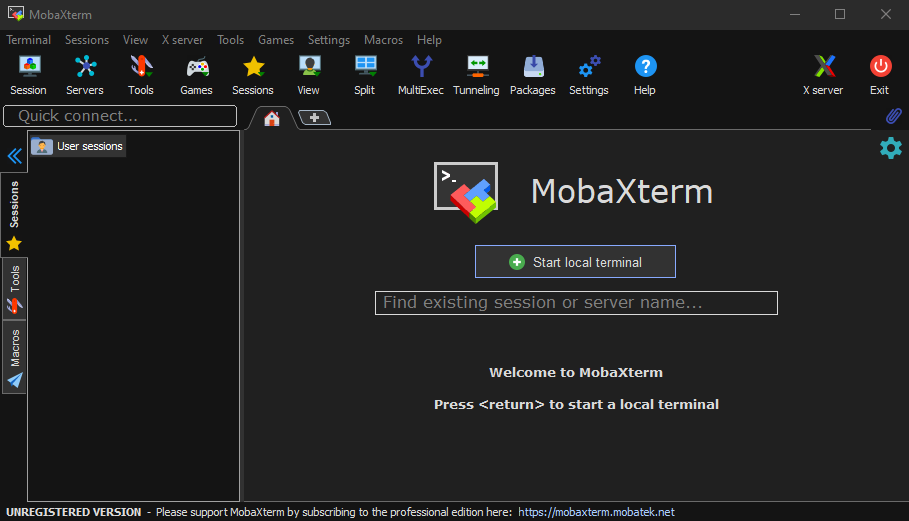This screenshot has height=521, width=909.
Task: Open the Macros menu in menu bar
Action: pos(383,40)
